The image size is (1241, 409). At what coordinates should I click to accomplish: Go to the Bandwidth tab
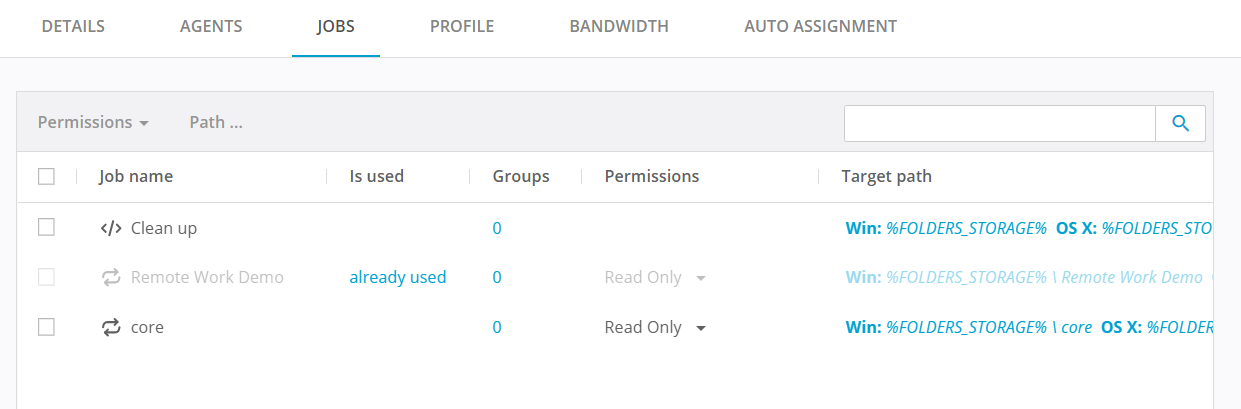click(x=619, y=27)
